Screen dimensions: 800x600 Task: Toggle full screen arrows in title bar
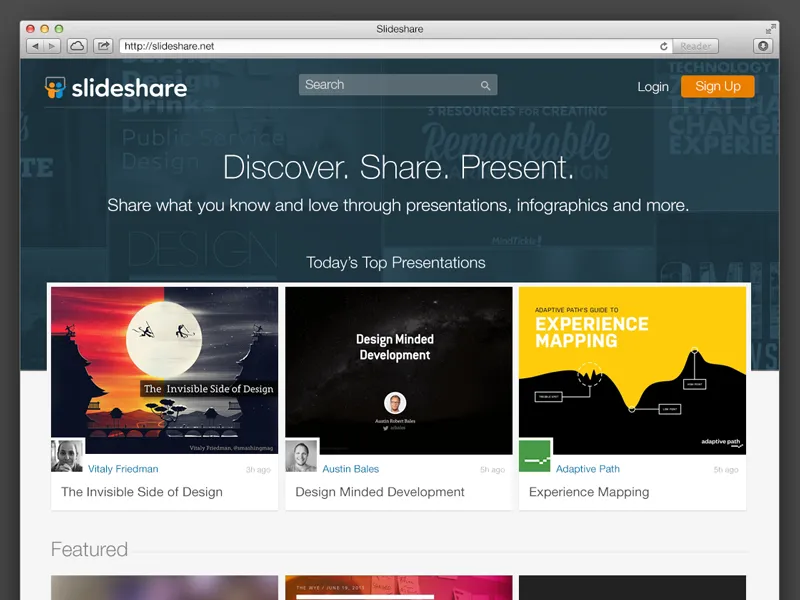[x=770, y=29]
